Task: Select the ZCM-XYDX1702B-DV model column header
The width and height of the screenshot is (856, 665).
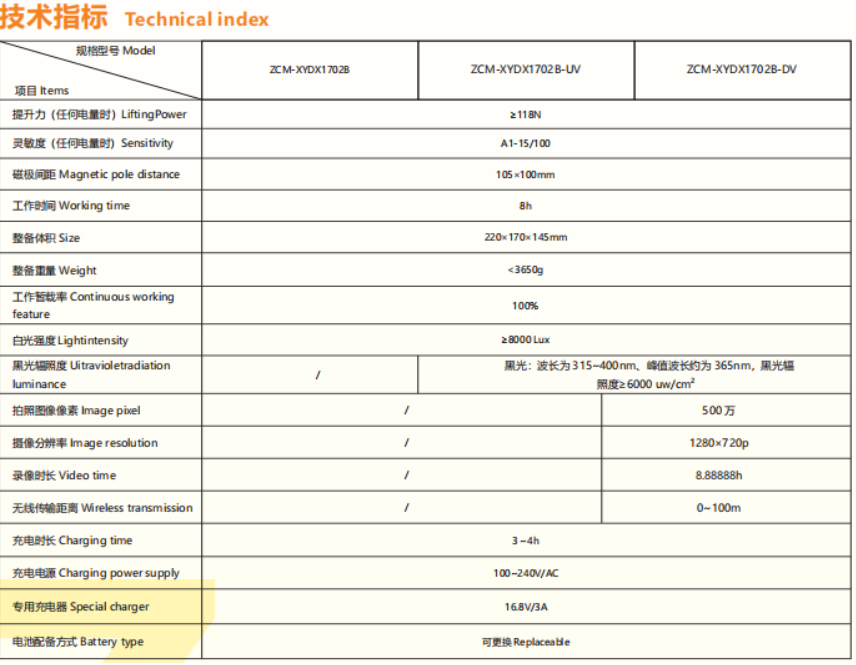Action: click(x=741, y=70)
